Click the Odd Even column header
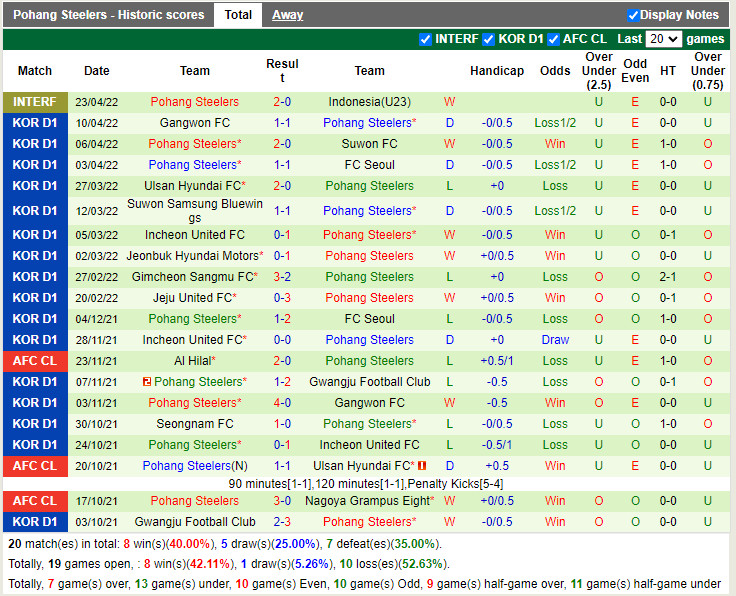The width and height of the screenshot is (736, 596). click(635, 71)
